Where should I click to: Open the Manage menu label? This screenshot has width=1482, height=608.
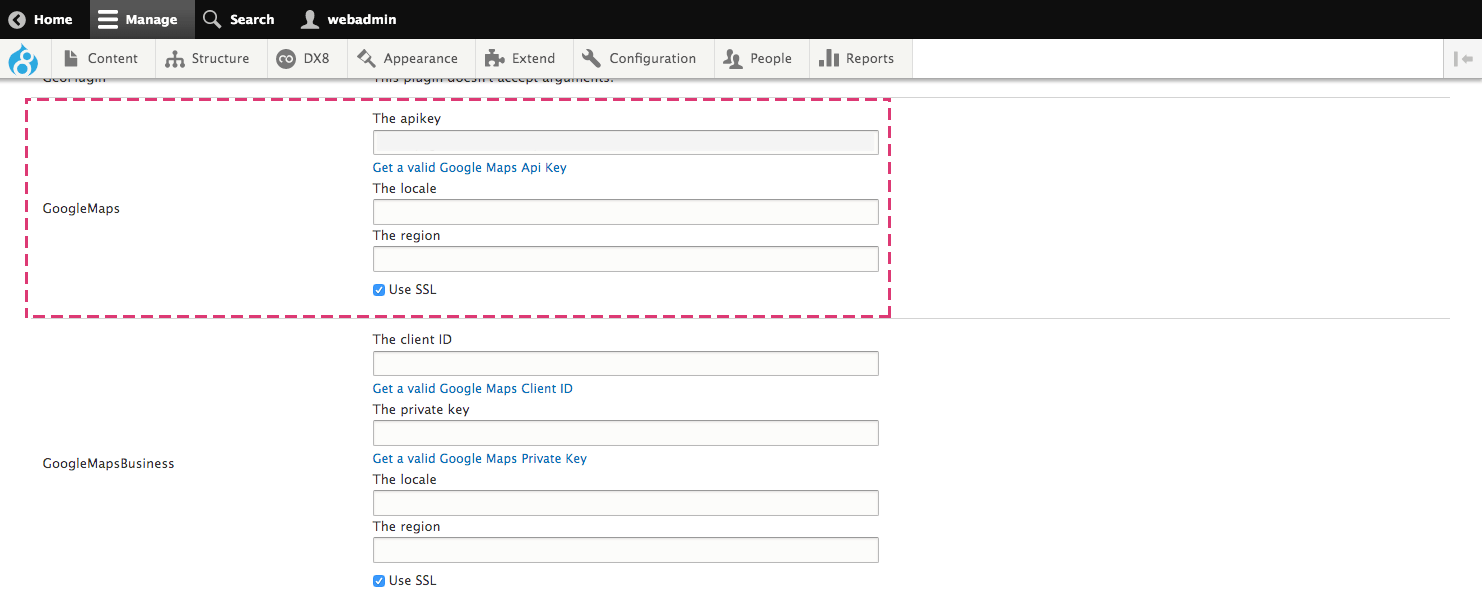151,20
